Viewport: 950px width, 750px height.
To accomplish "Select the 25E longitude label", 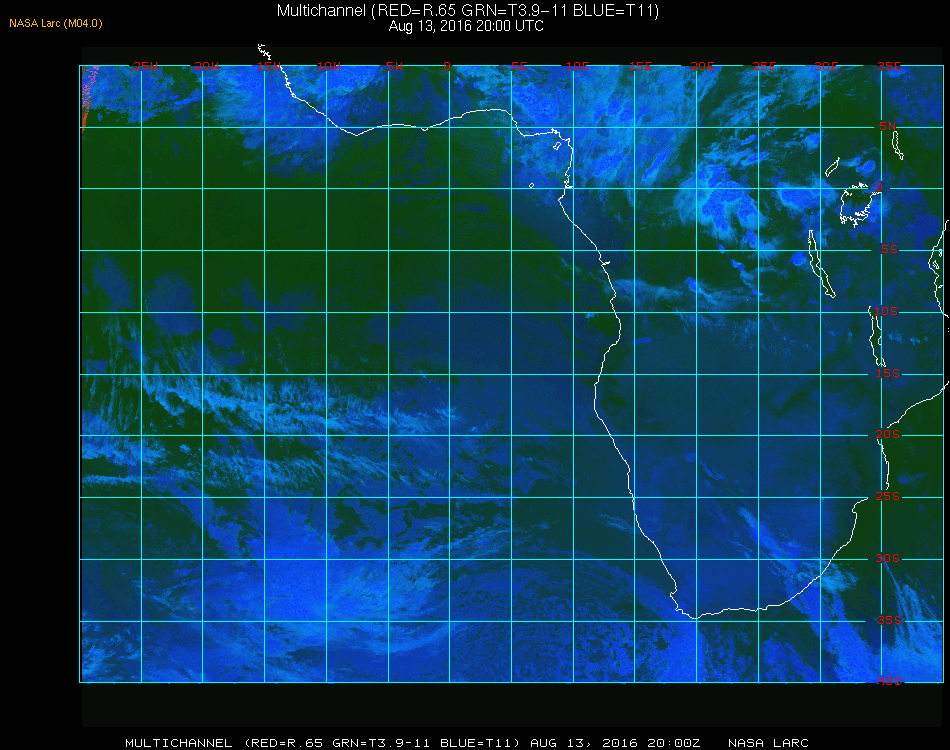I will coord(764,66).
